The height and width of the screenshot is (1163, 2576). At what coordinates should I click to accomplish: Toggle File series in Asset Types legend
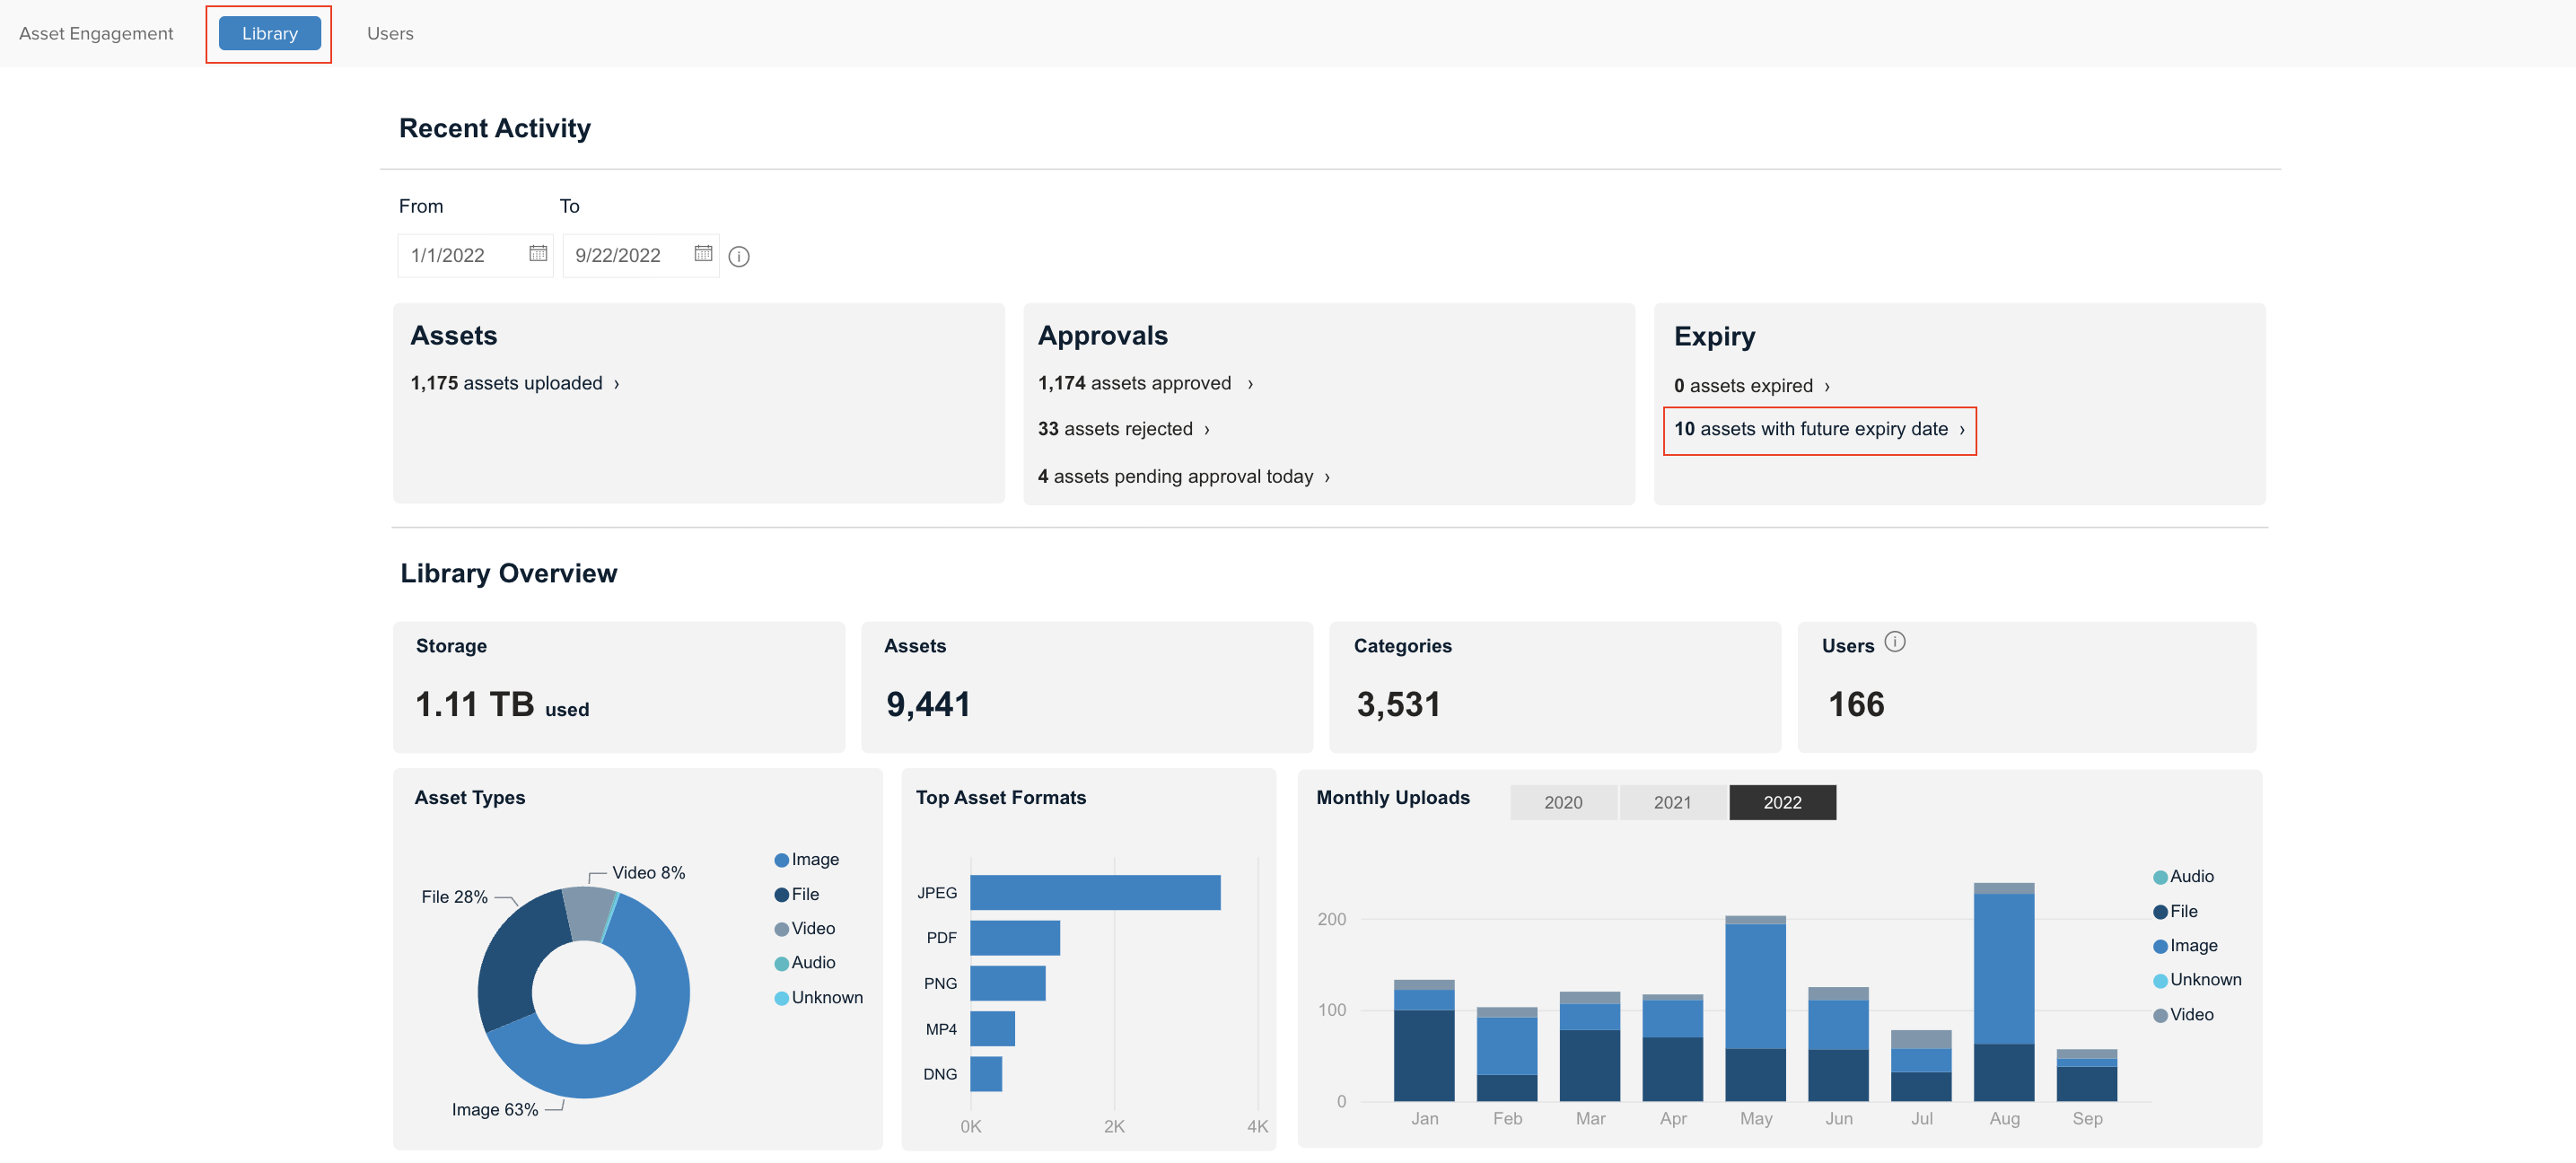click(x=796, y=895)
